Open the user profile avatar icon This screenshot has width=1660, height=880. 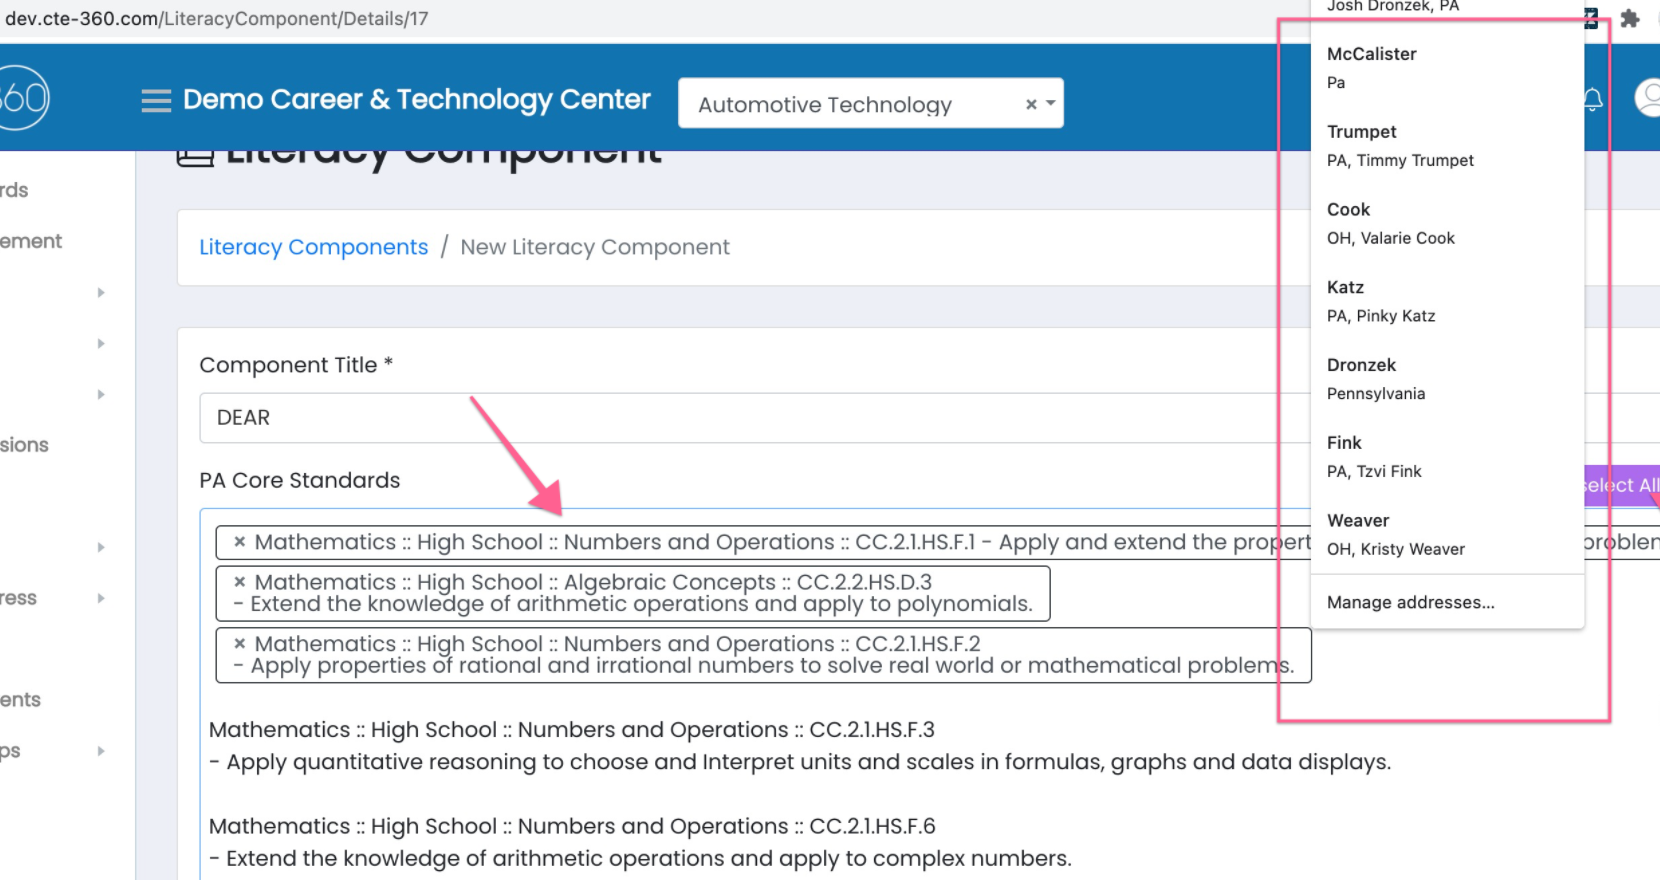[1647, 98]
